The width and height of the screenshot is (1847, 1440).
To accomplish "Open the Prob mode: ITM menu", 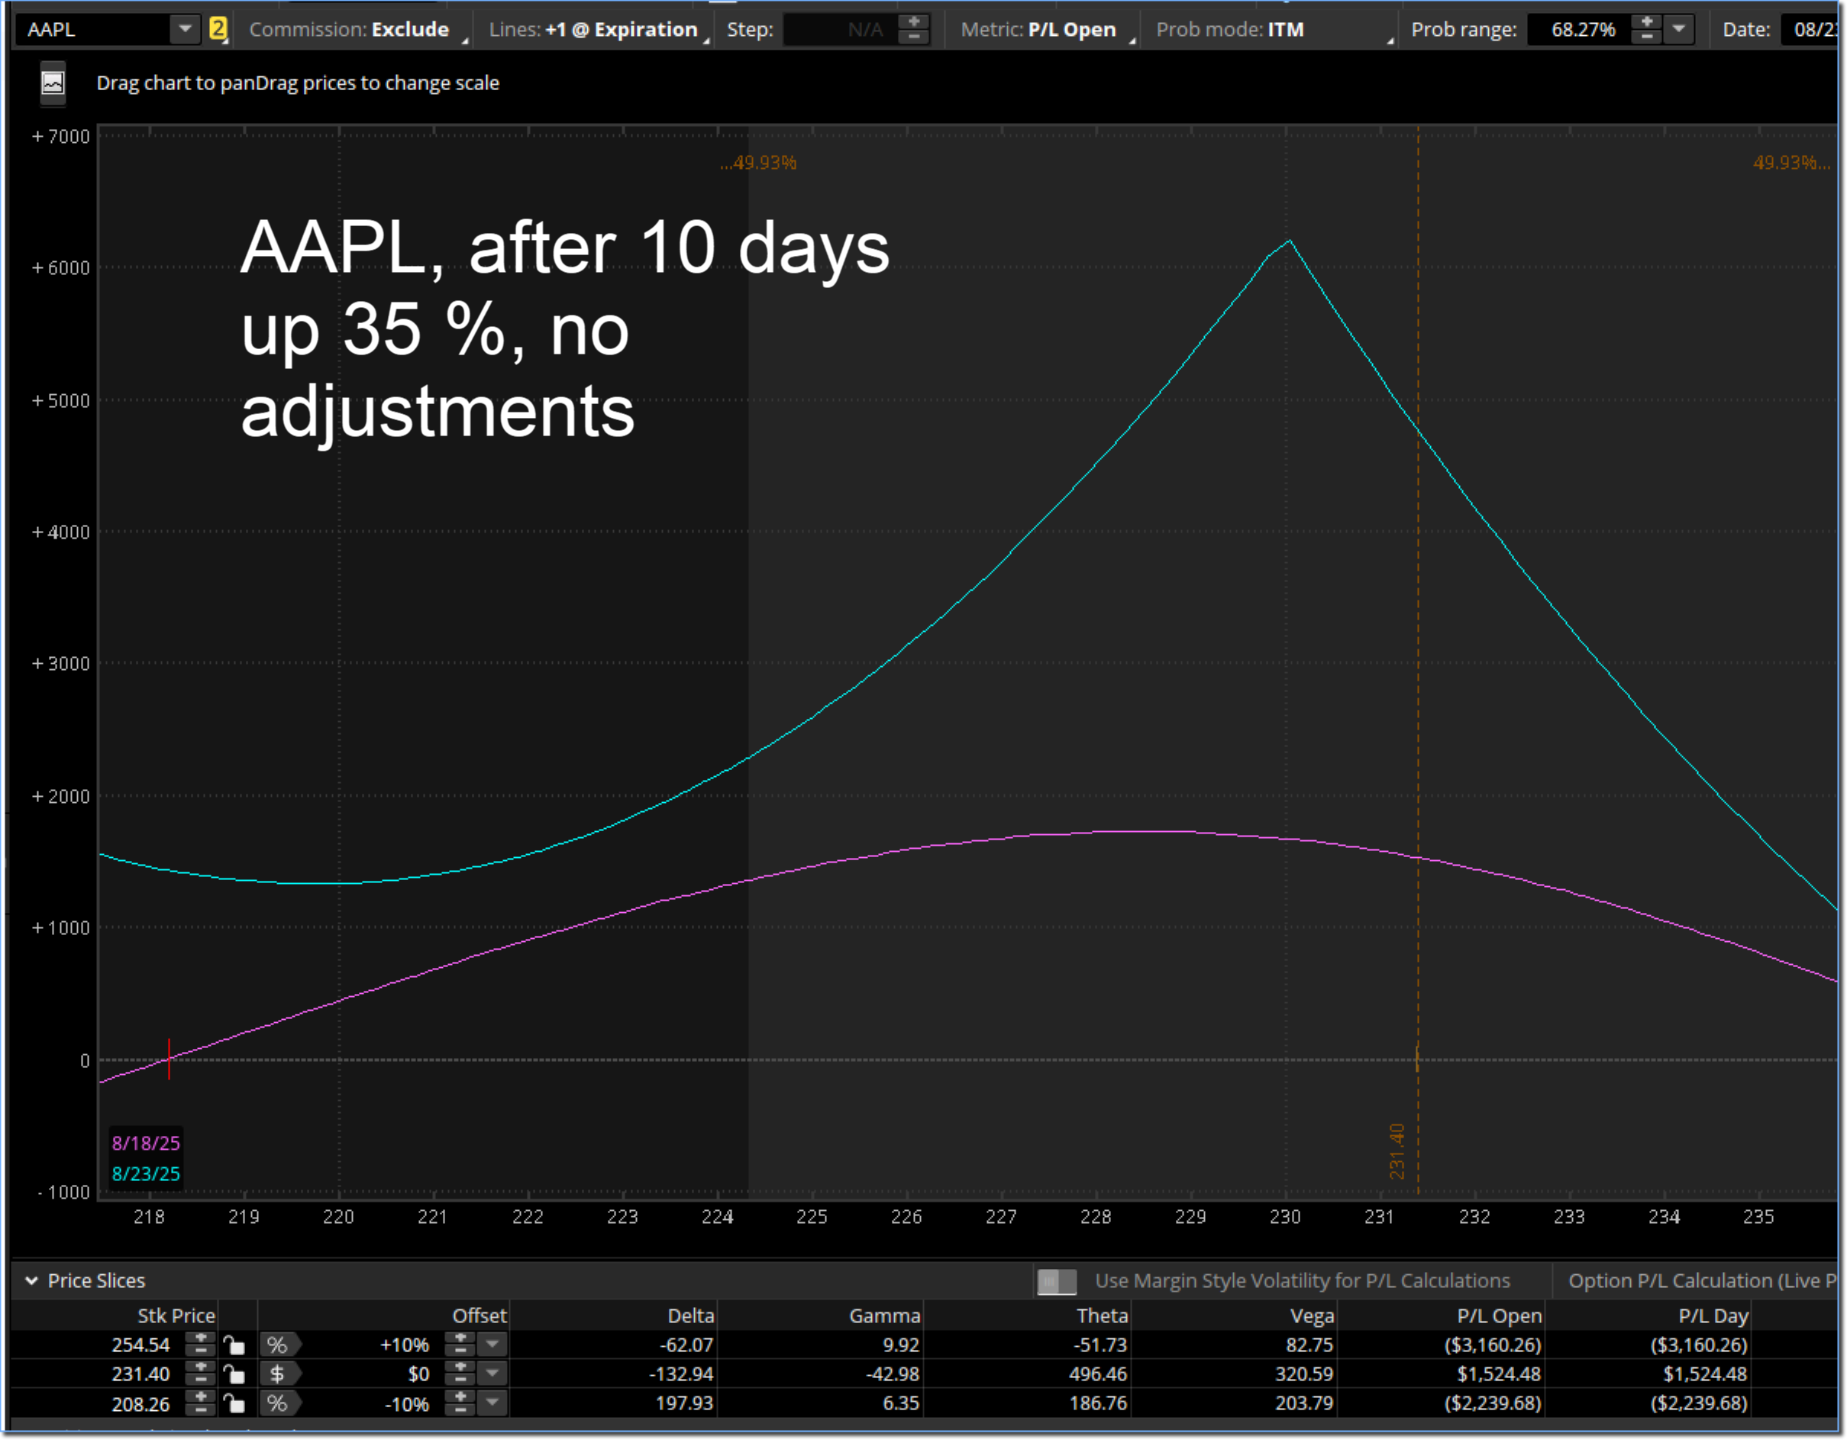I will (x=1274, y=29).
